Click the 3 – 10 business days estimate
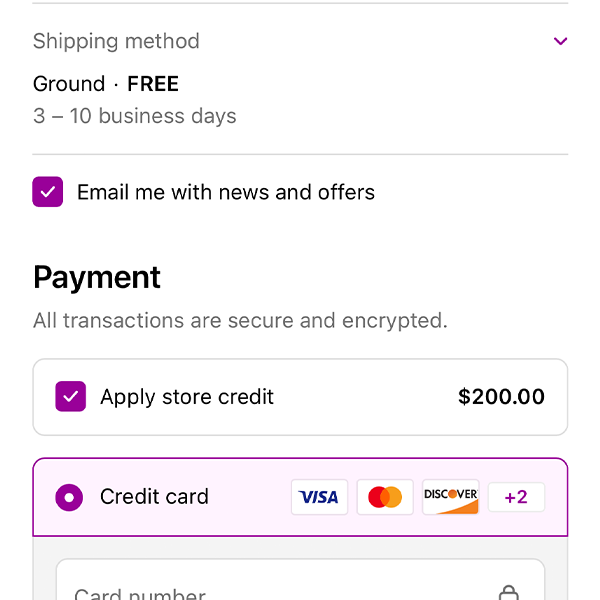Image resolution: width=600 pixels, height=600 pixels. pos(135,116)
